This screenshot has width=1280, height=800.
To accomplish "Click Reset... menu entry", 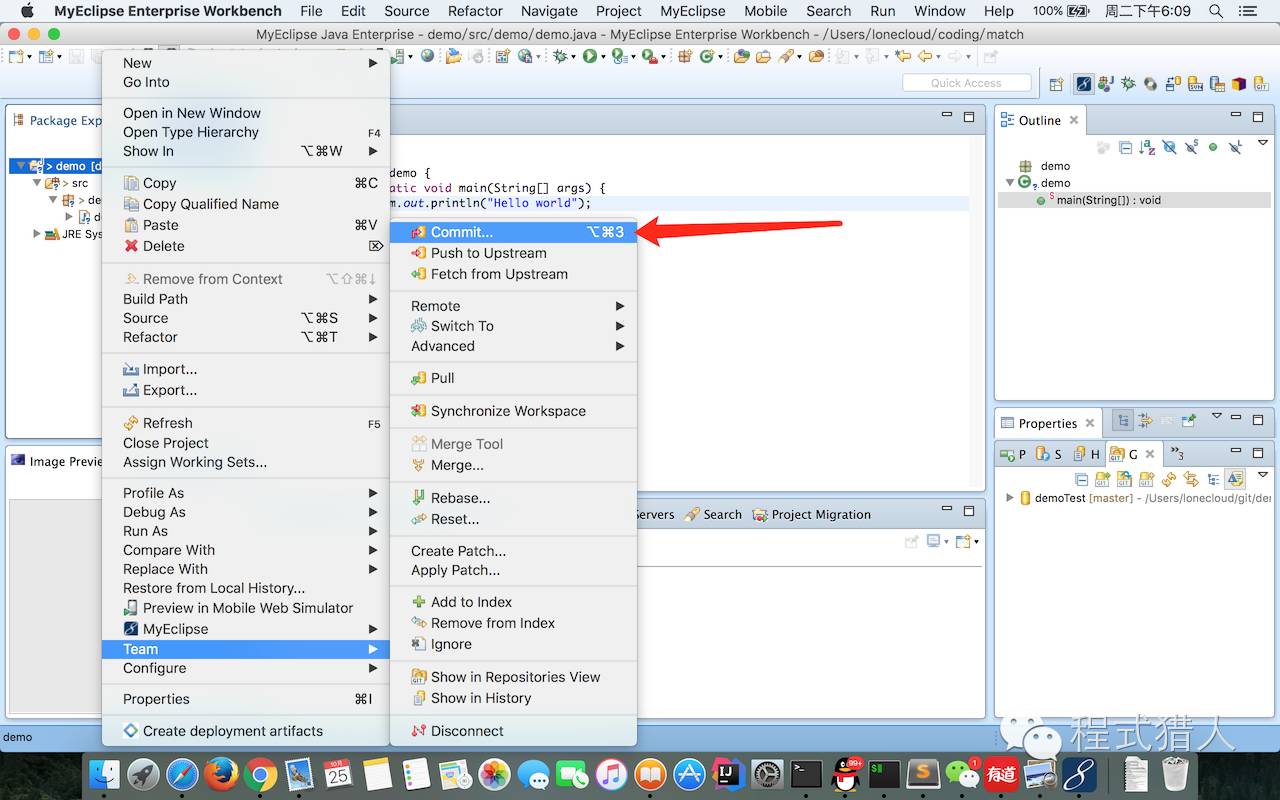I will [x=513, y=519].
